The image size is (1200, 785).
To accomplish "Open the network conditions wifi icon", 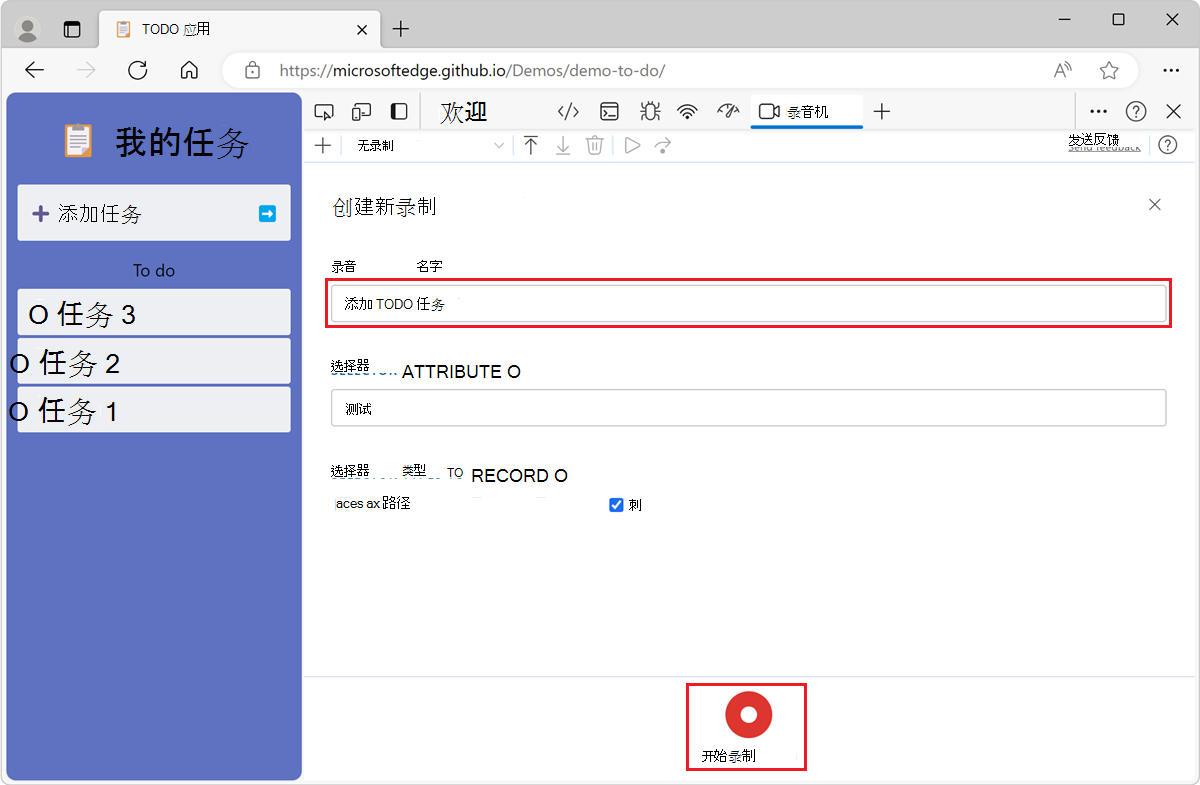I will [x=687, y=111].
